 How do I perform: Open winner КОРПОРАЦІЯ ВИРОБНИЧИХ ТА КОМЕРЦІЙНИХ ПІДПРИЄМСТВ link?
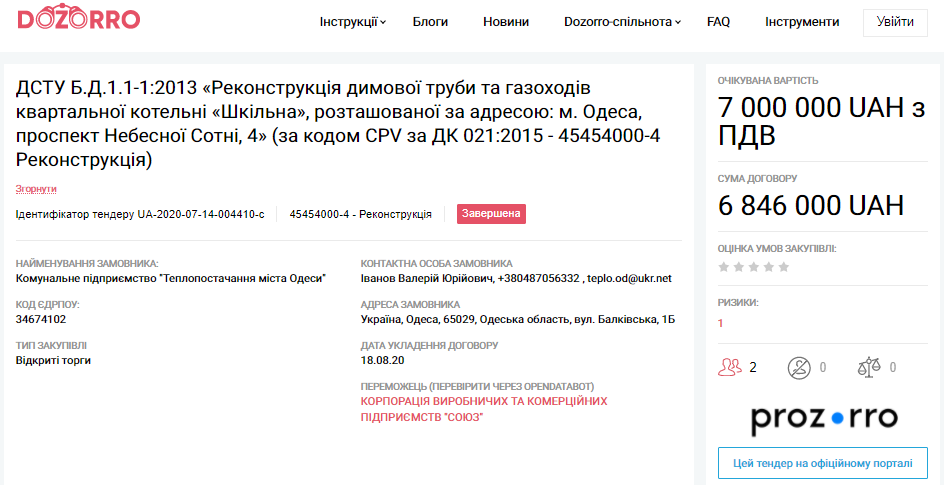click(484, 409)
